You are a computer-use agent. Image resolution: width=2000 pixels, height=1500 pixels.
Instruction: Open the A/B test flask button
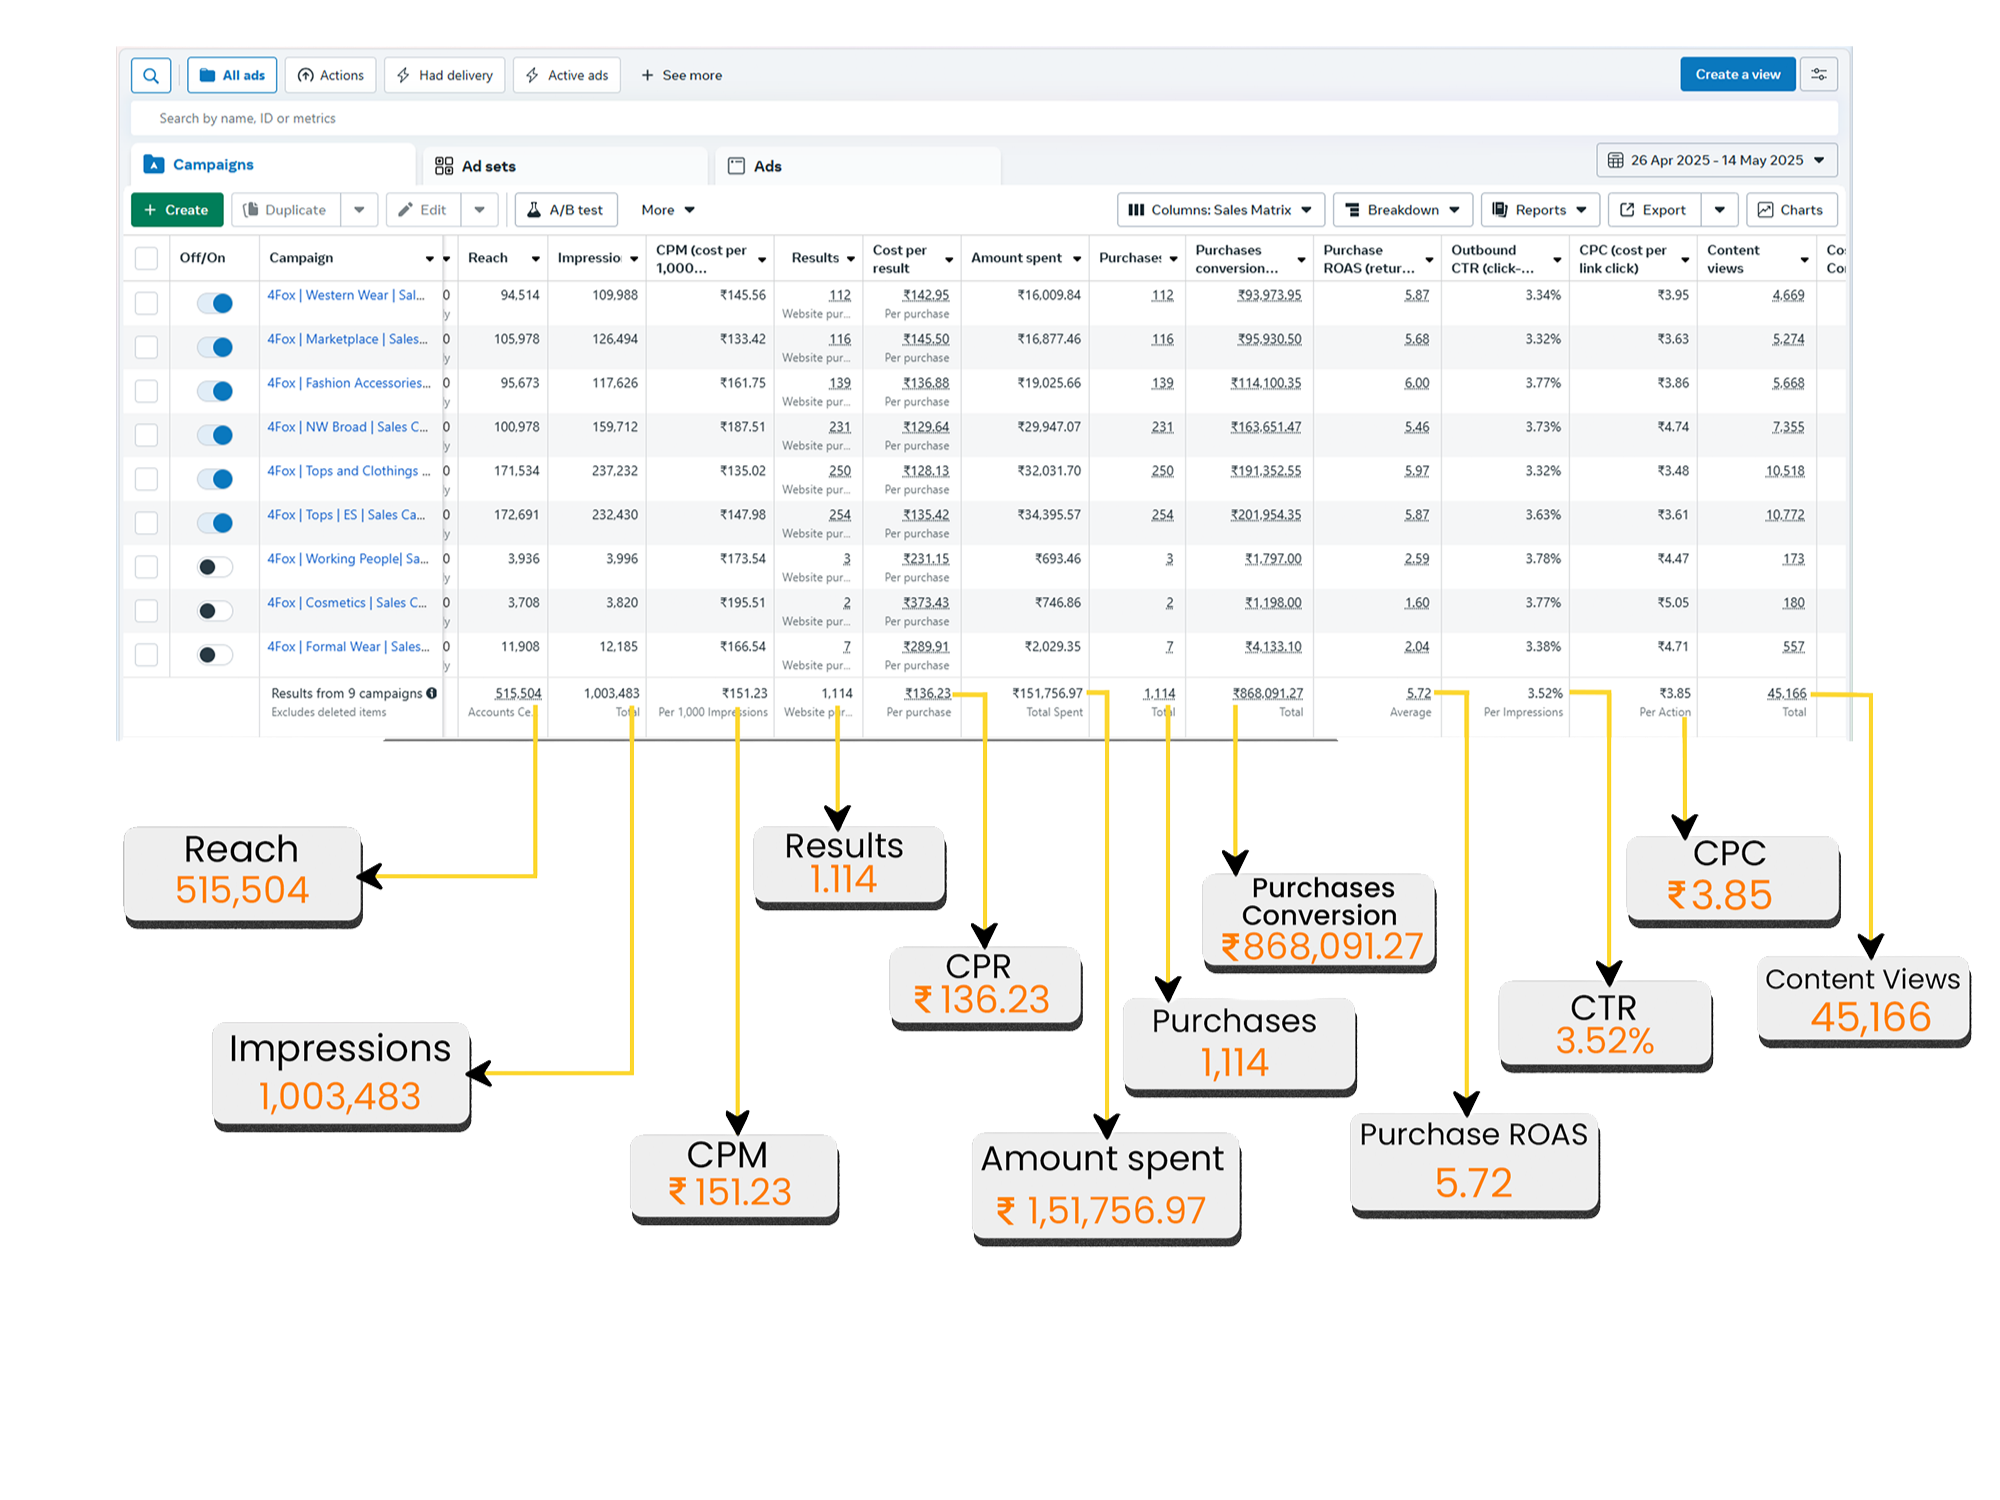(565, 210)
